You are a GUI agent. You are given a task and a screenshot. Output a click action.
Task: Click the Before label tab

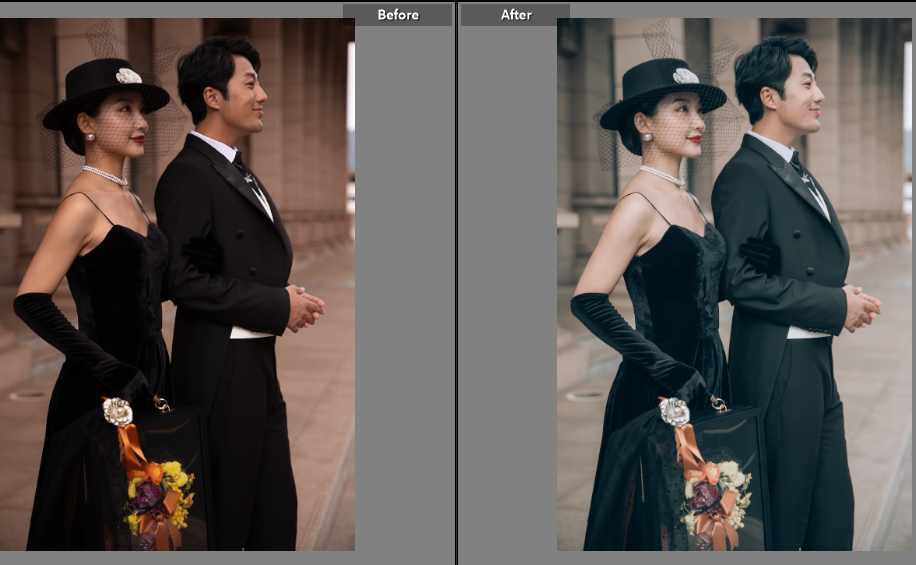397,15
